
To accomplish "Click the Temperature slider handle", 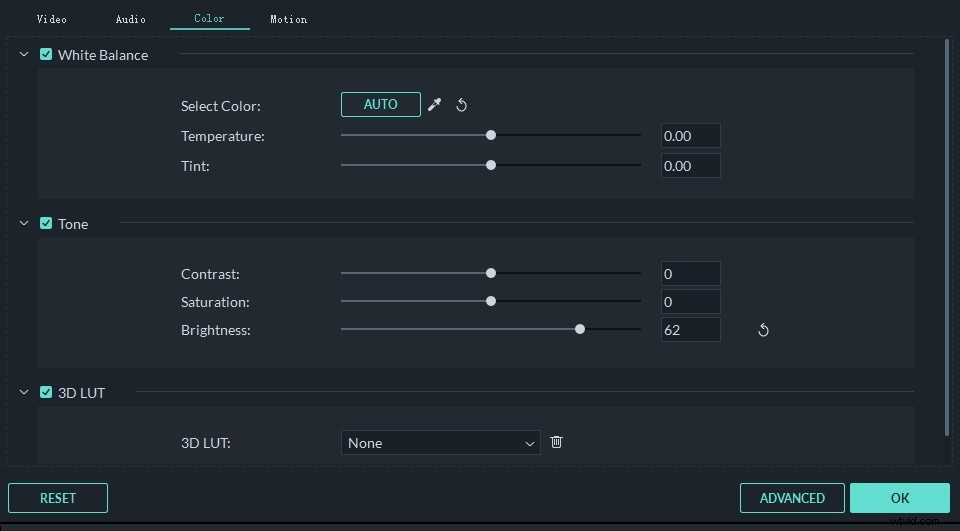I will point(490,135).
